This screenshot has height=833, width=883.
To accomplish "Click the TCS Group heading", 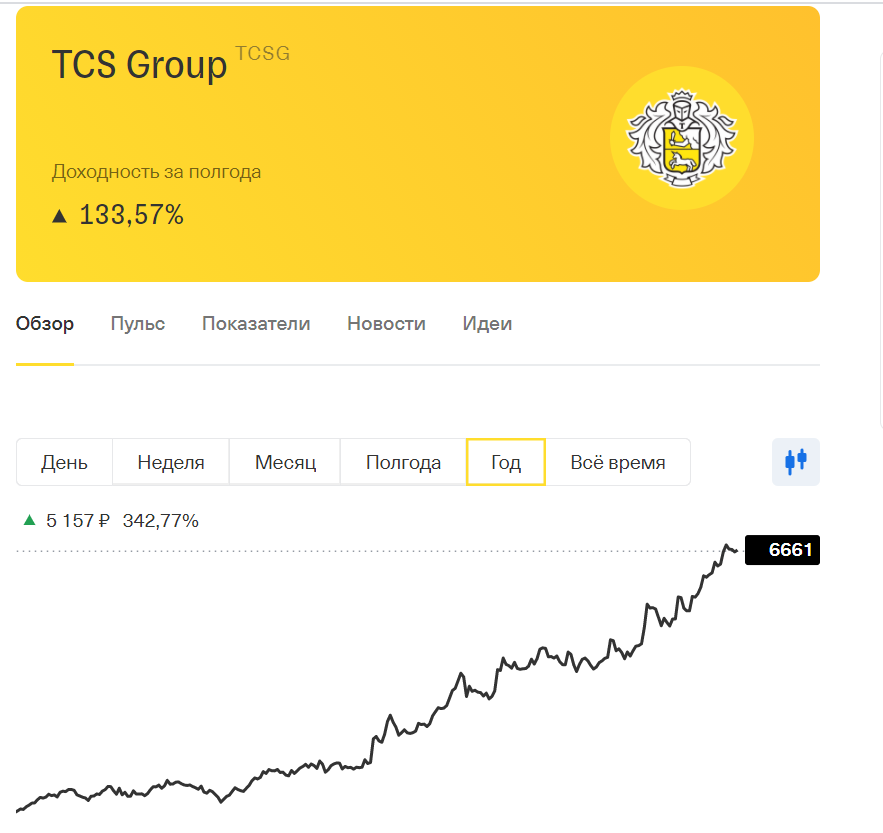I will [x=140, y=65].
